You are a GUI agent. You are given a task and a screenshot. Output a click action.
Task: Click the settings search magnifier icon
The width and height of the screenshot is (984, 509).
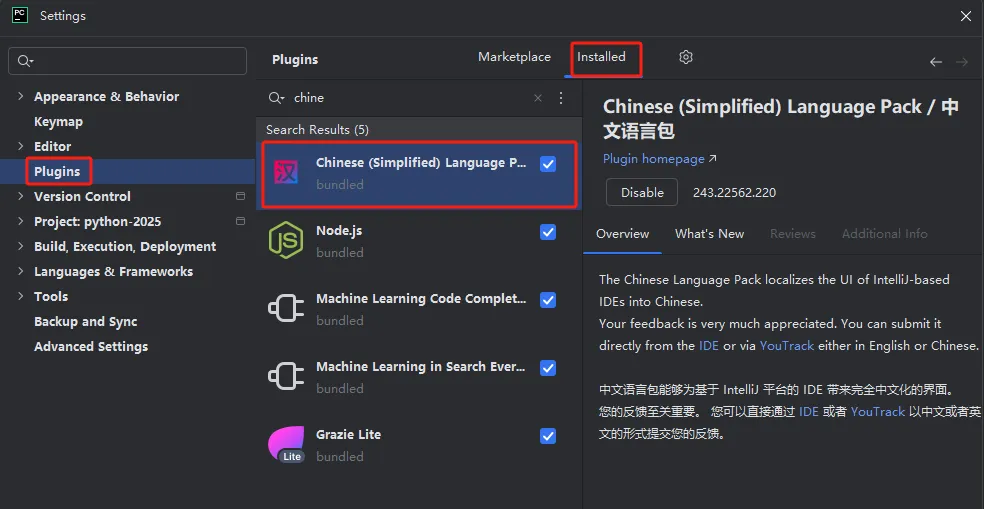click(25, 61)
